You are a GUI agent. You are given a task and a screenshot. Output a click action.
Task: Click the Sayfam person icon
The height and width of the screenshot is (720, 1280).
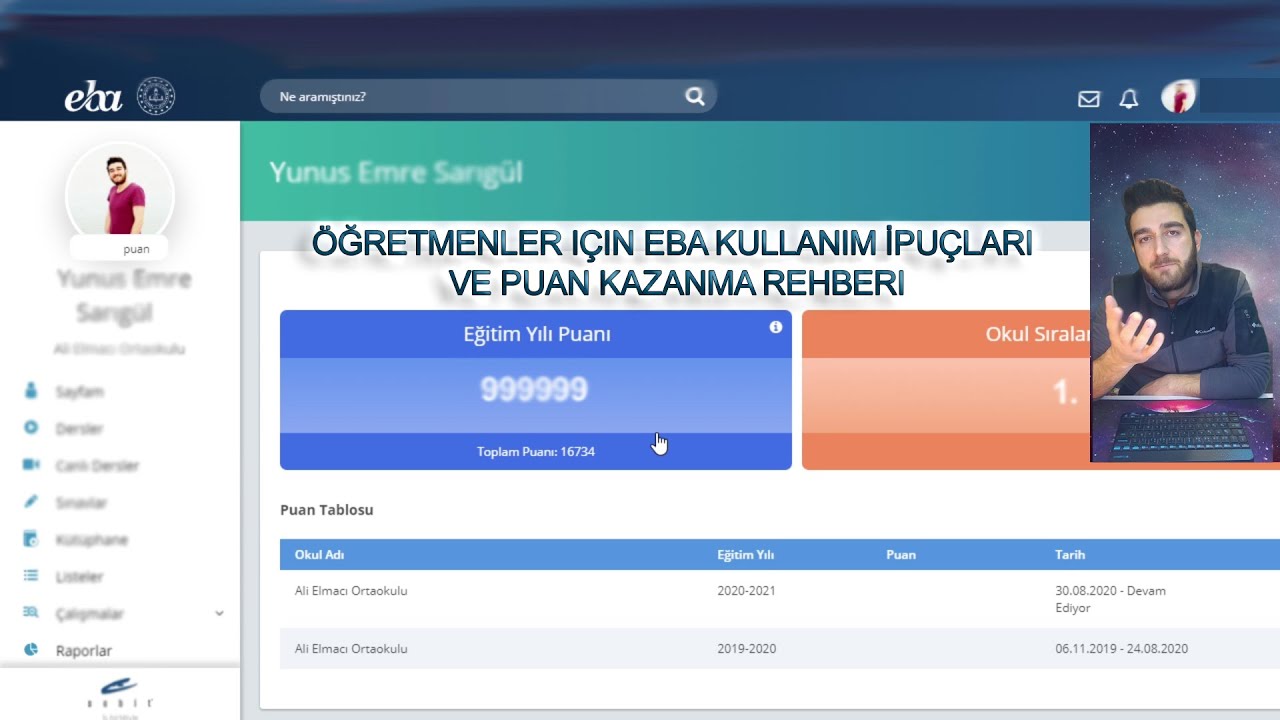pyautogui.click(x=31, y=391)
